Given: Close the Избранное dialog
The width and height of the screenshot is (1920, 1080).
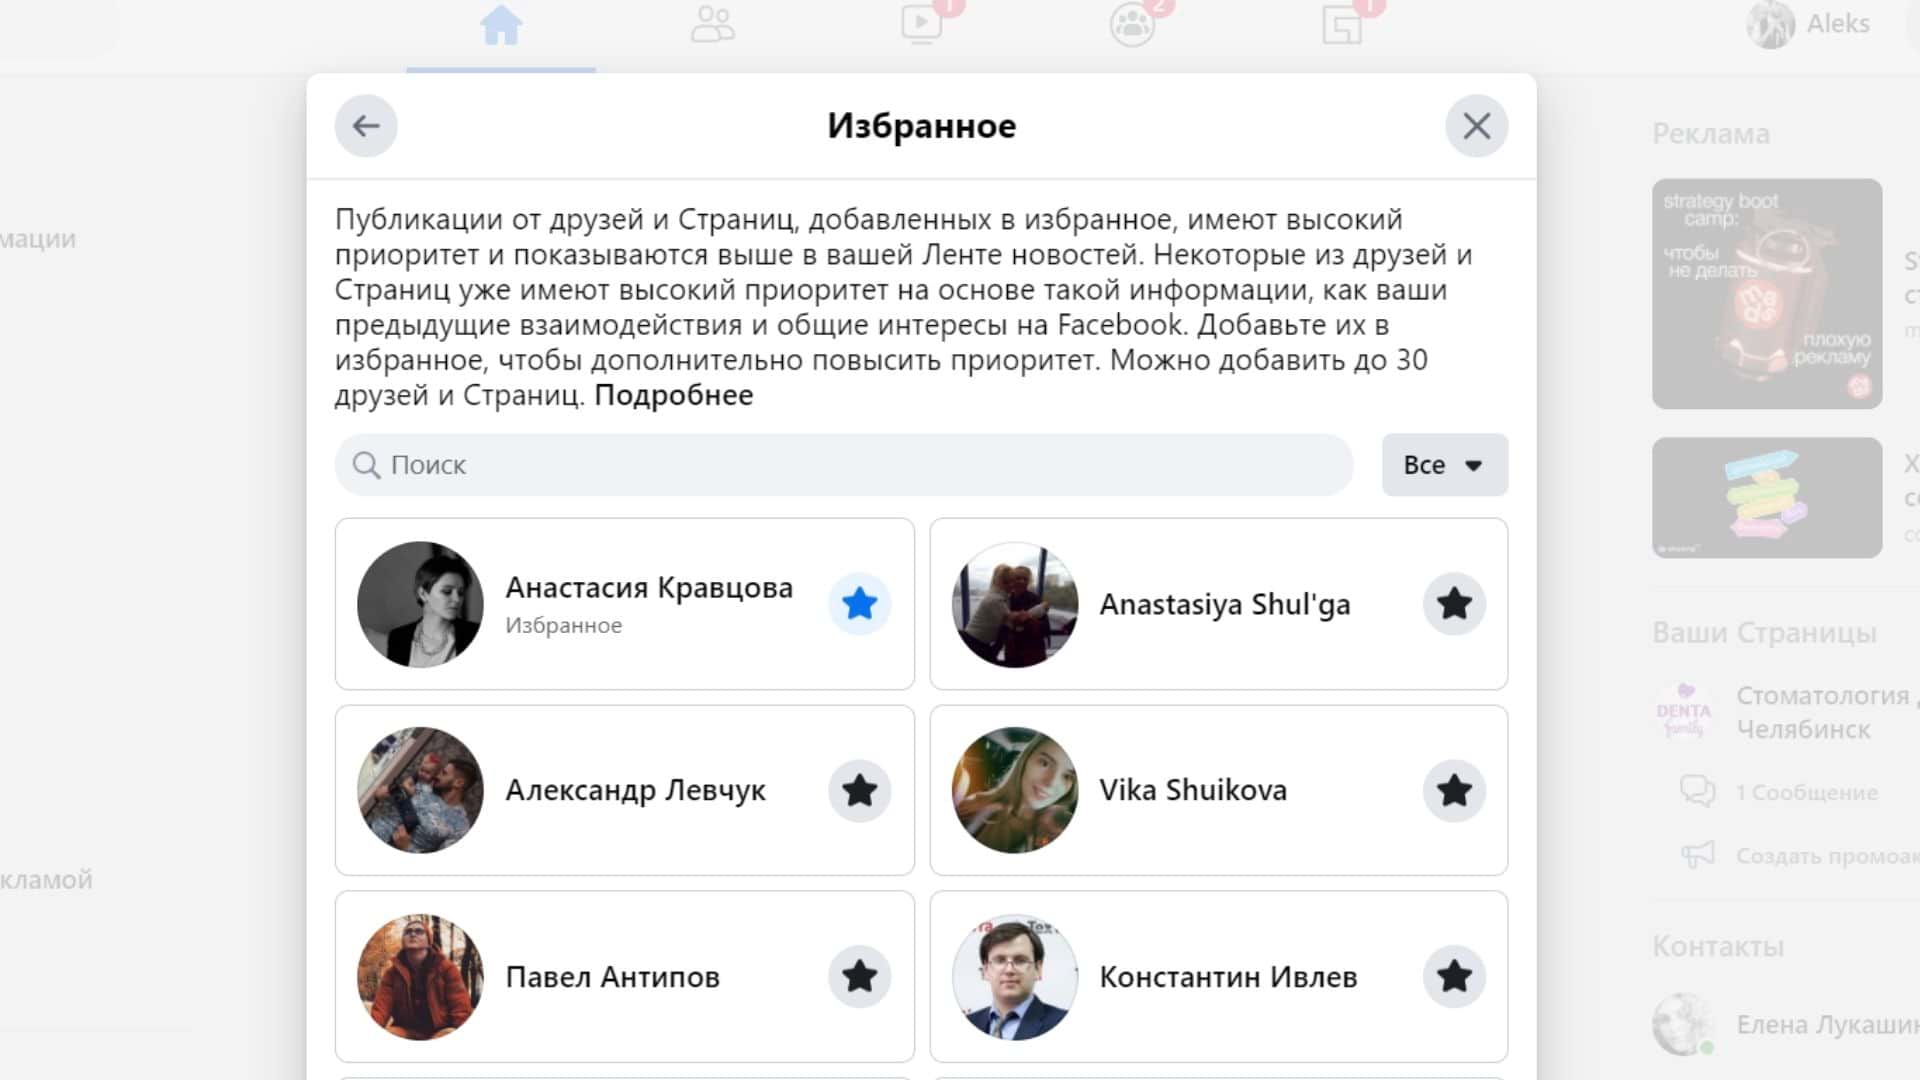Looking at the screenshot, I should click(1477, 126).
